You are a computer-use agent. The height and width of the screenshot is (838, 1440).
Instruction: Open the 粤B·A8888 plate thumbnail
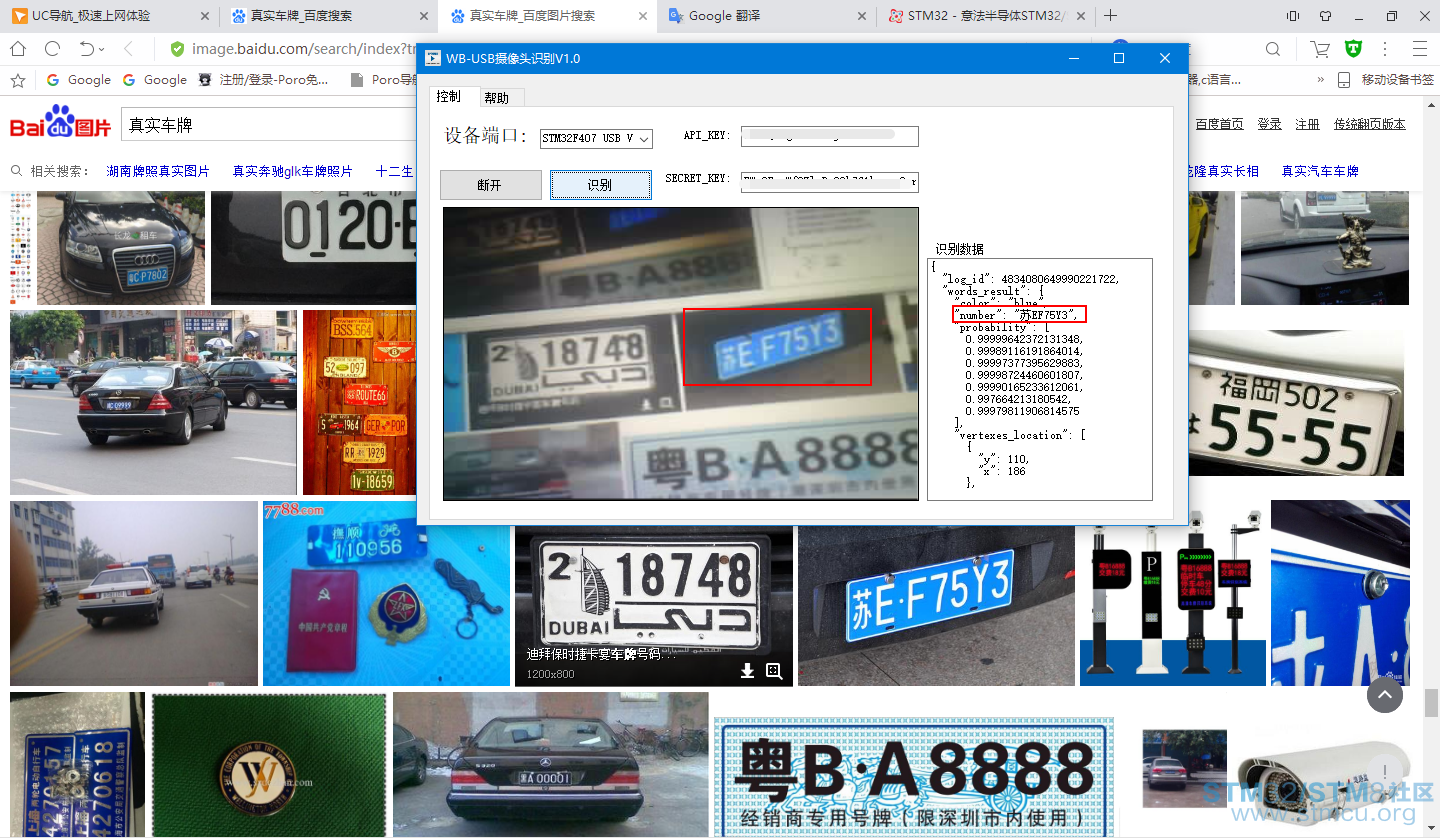point(913,776)
